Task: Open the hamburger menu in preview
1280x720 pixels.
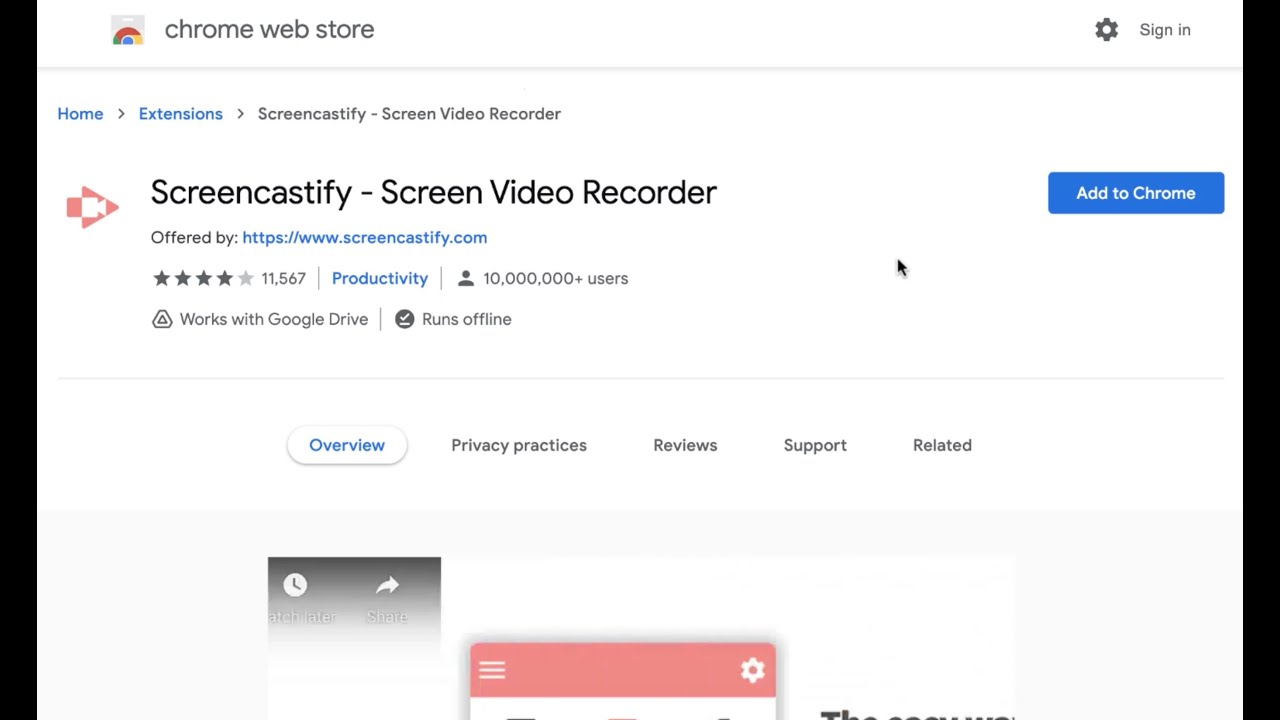Action: pos(491,670)
